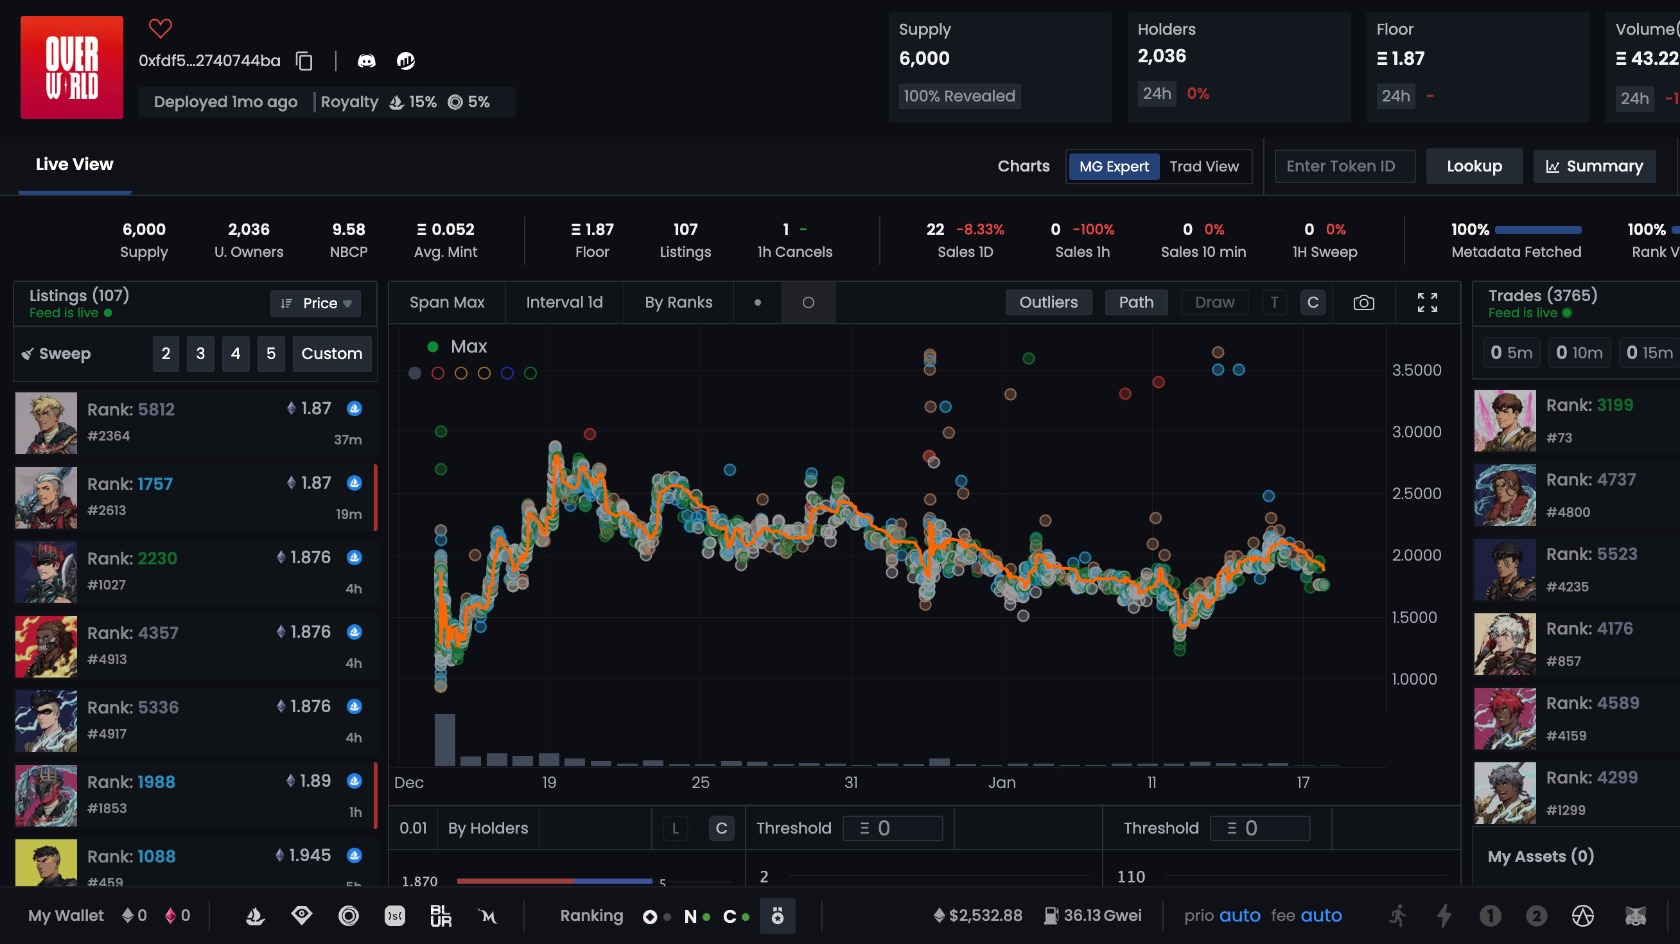Click the Enter Token ID field

[1345, 166]
